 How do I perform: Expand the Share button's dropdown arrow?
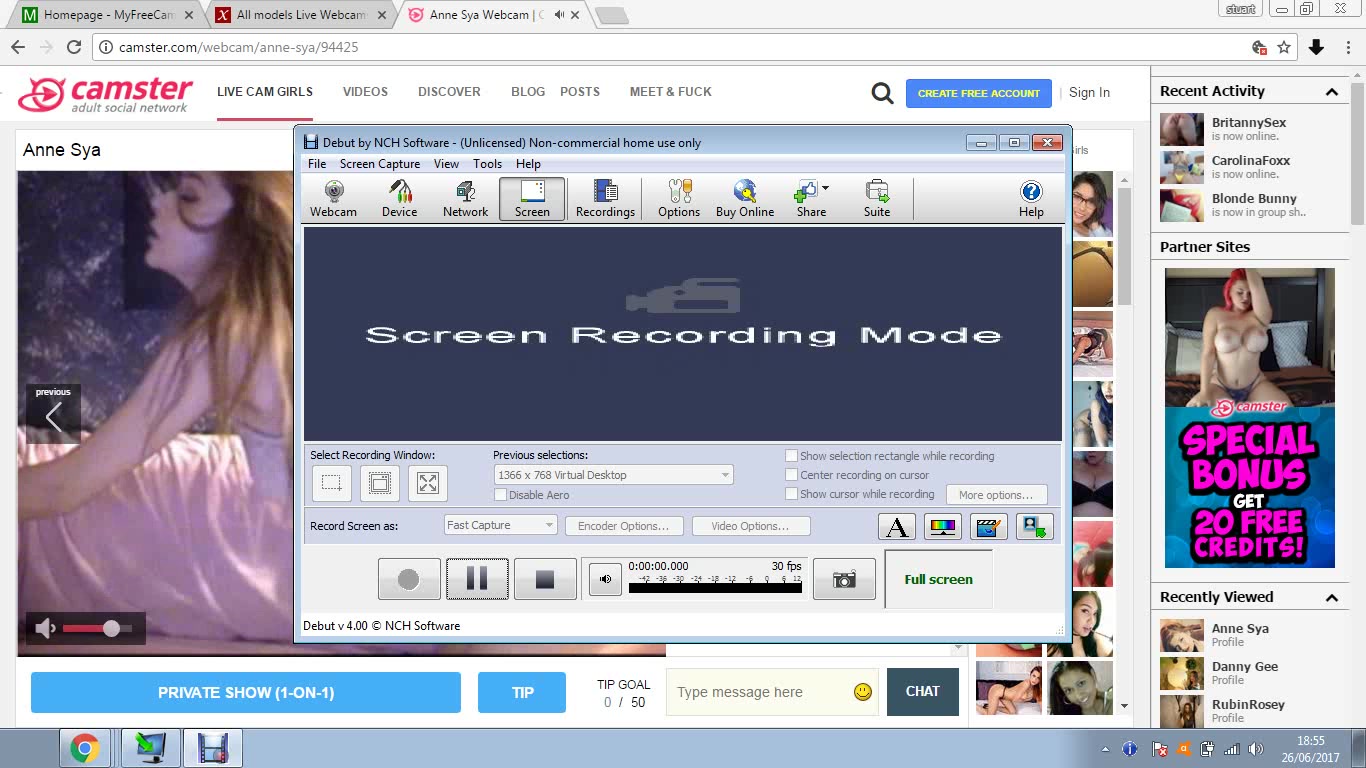point(825,188)
